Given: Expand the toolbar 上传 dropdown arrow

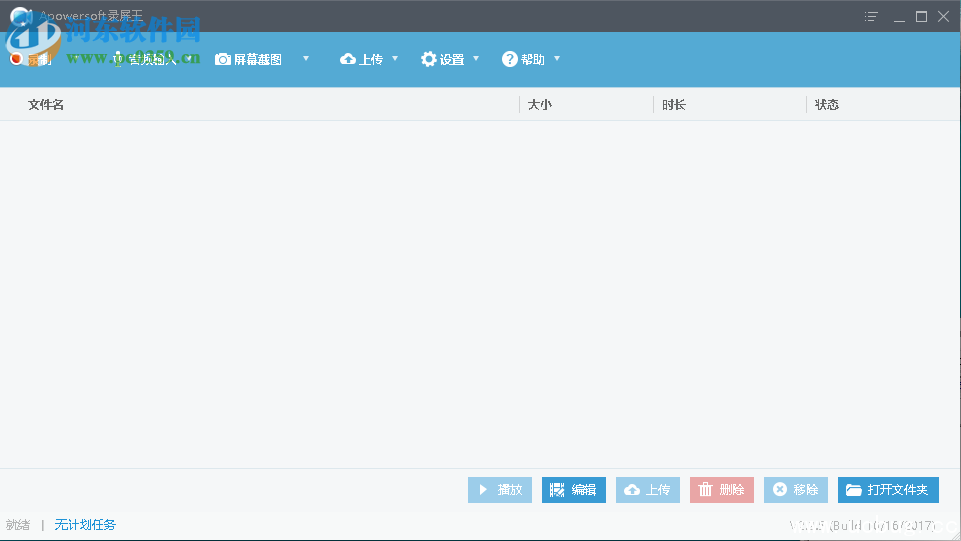Looking at the screenshot, I should (x=395, y=59).
